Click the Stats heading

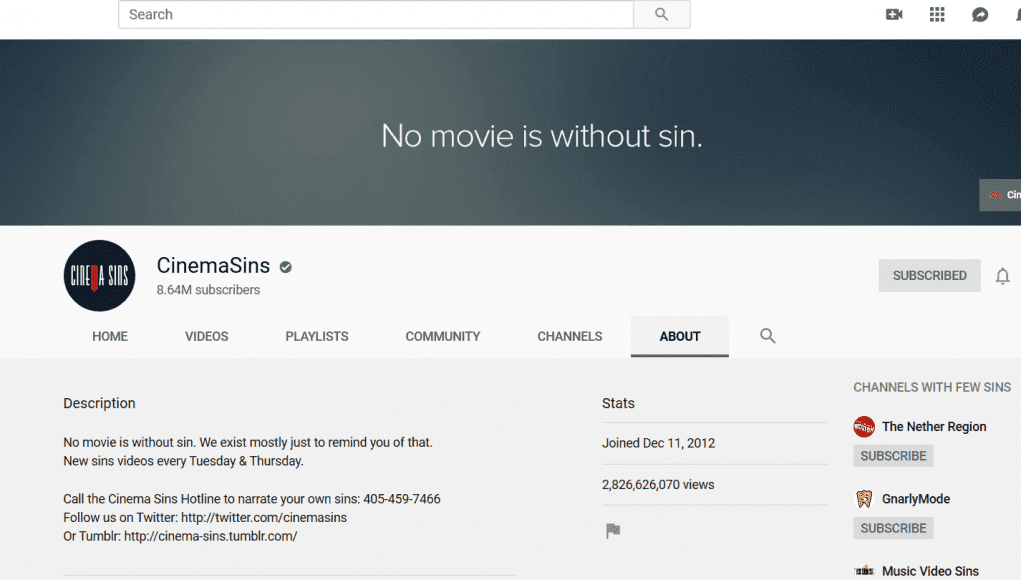coord(618,403)
